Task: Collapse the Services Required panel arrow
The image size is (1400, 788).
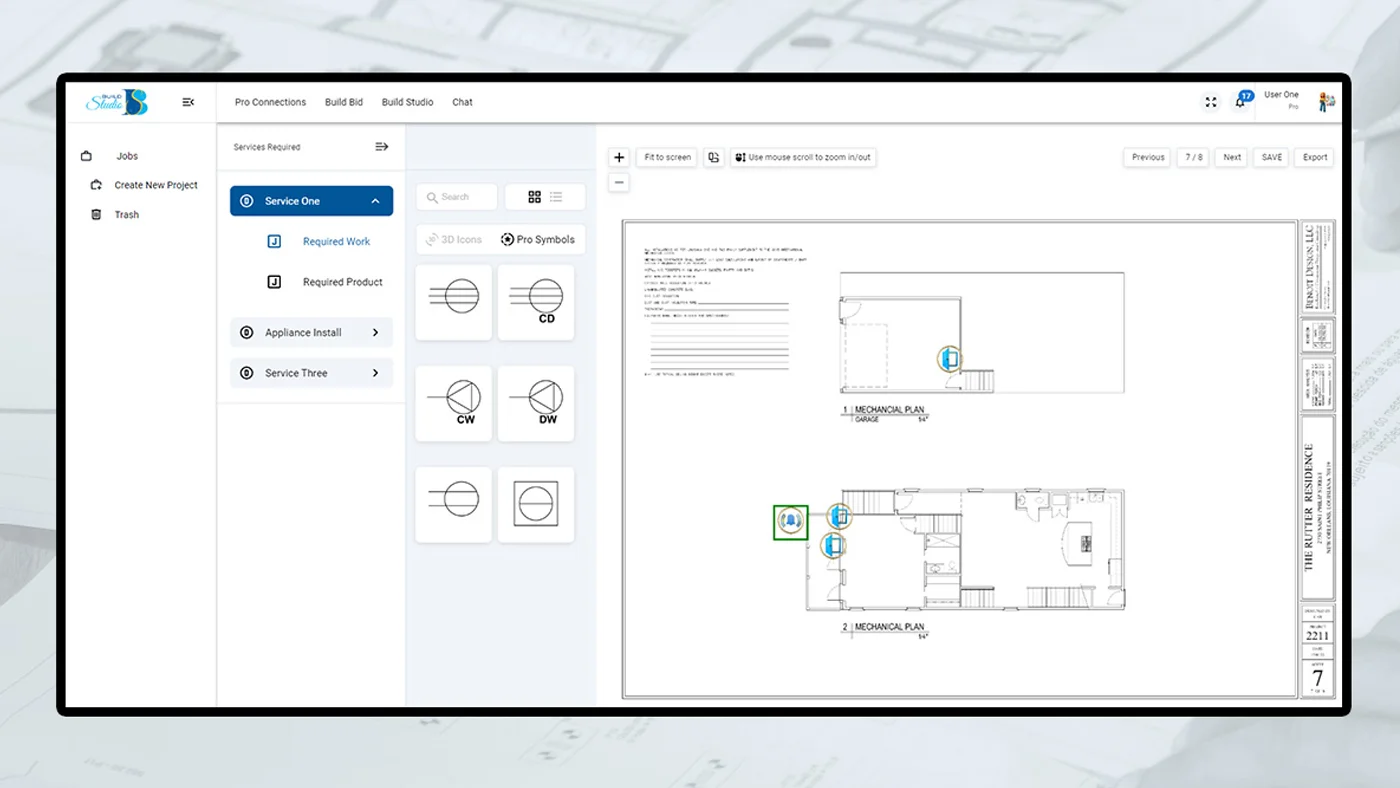Action: pos(381,147)
